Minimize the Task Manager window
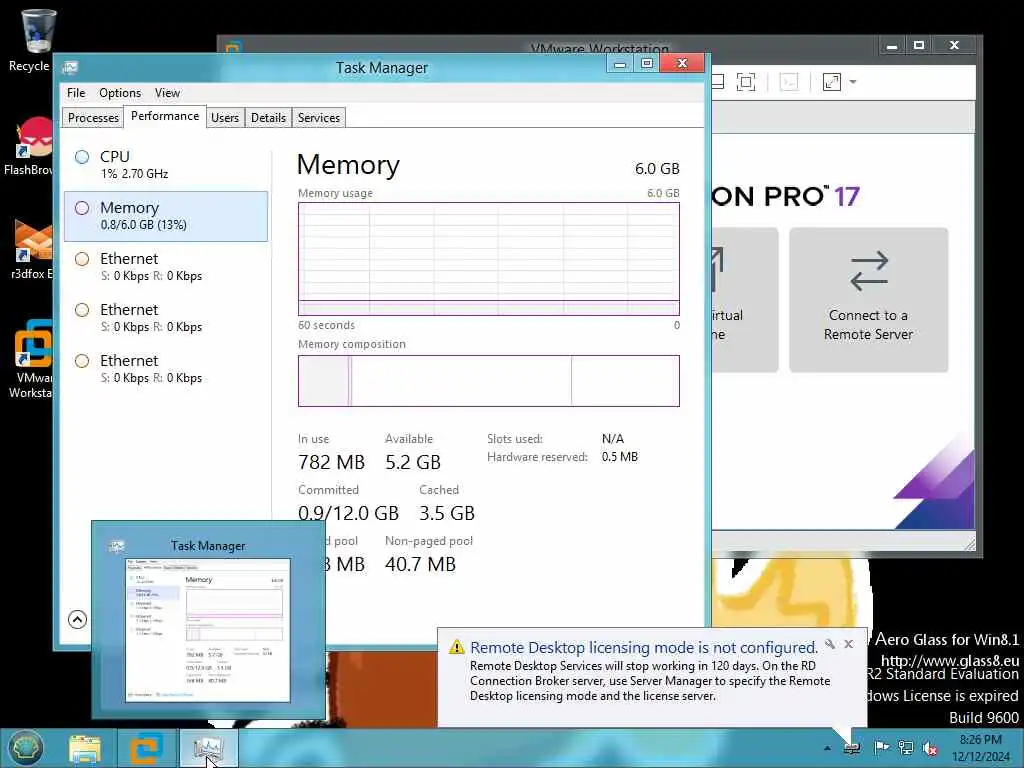This screenshot has height=768, width=1024. (x=620, y=64)
